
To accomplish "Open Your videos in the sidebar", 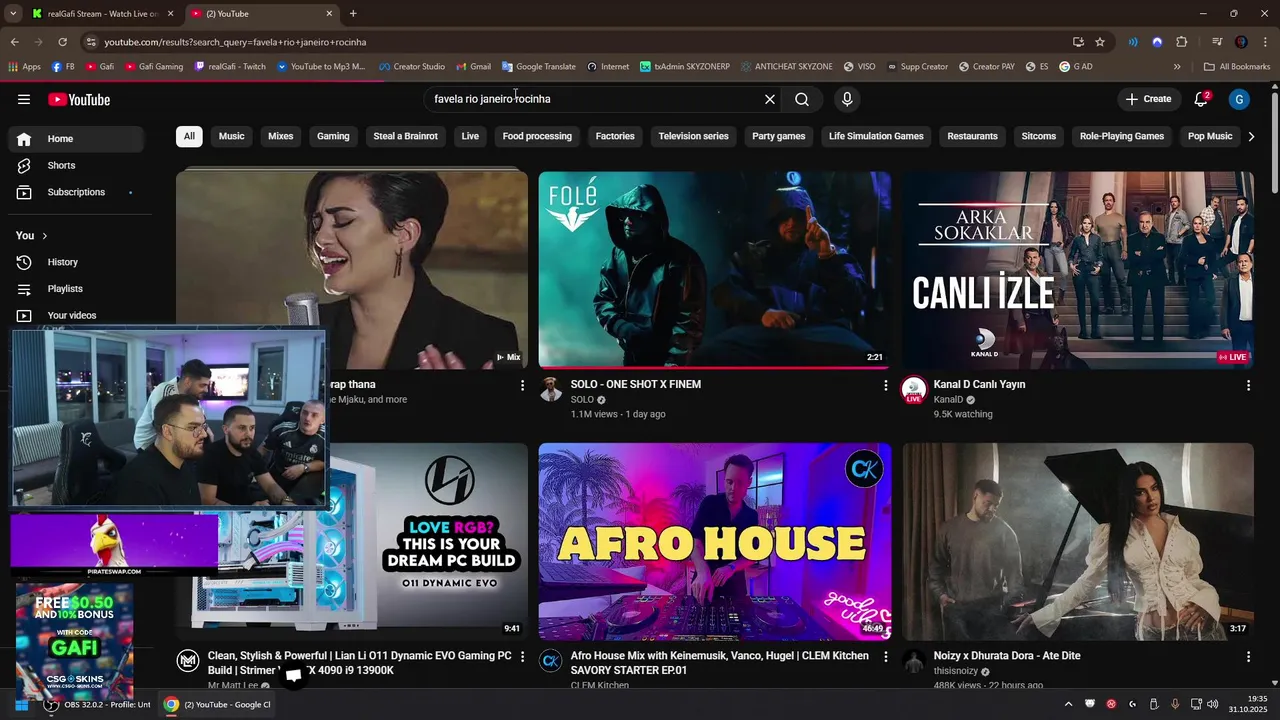I will (76, 315).
